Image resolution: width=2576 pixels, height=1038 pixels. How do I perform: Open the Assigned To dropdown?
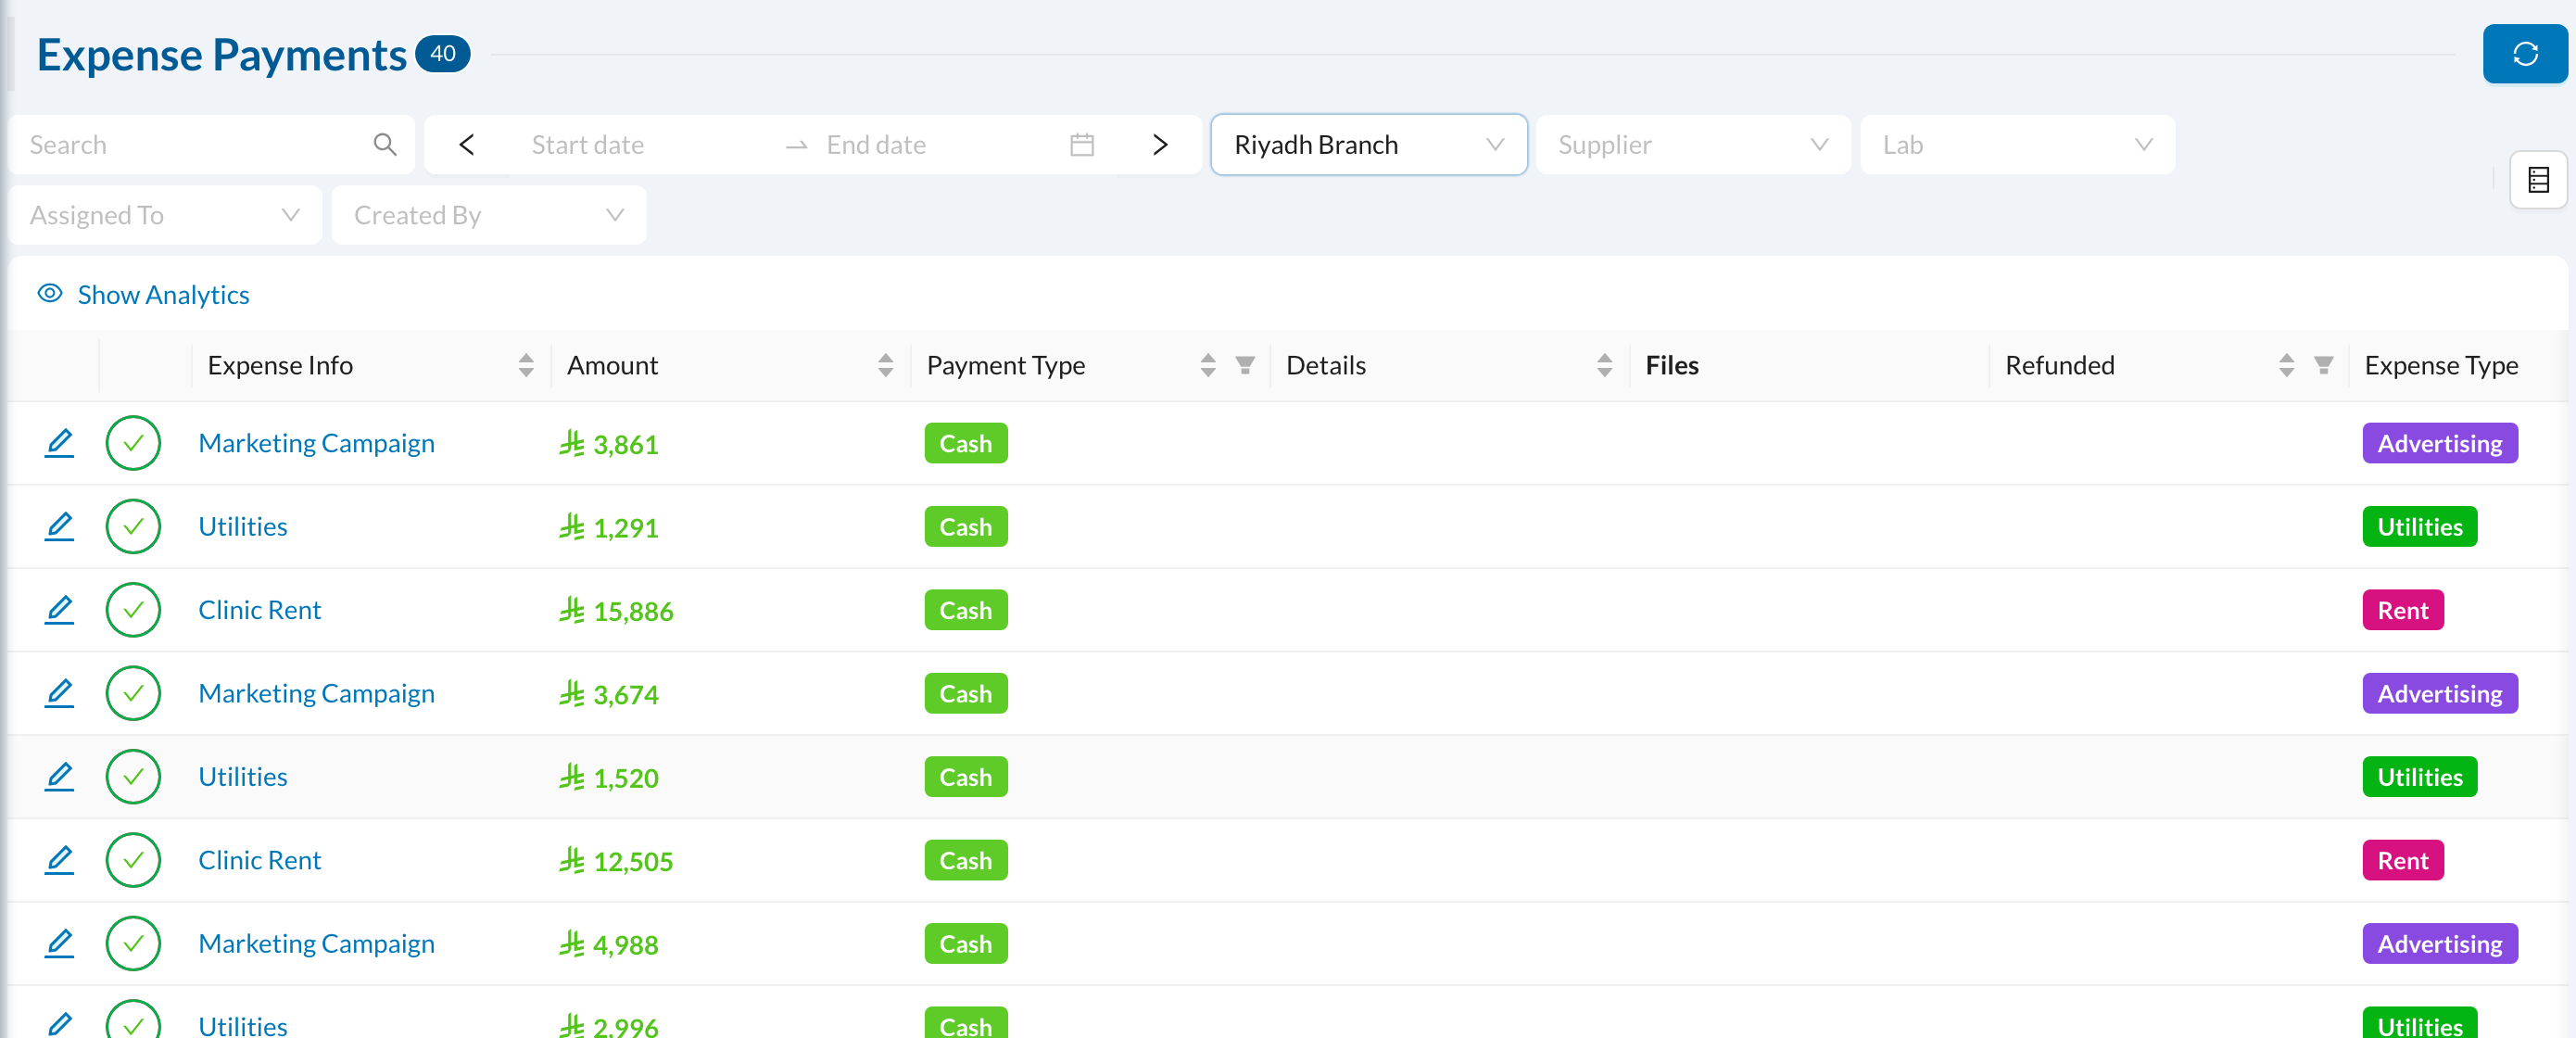pos(165,215)
